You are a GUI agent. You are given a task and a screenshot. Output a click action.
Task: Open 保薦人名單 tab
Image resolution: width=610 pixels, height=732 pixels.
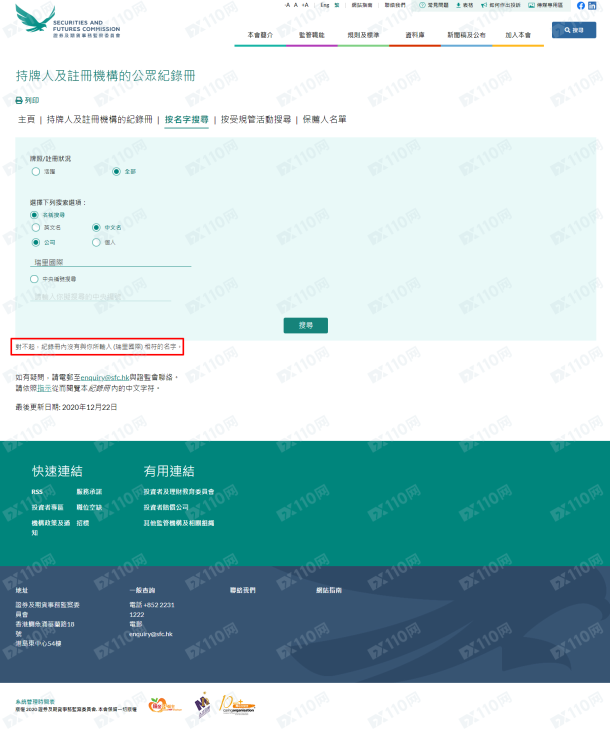click(x=324, y=120)
